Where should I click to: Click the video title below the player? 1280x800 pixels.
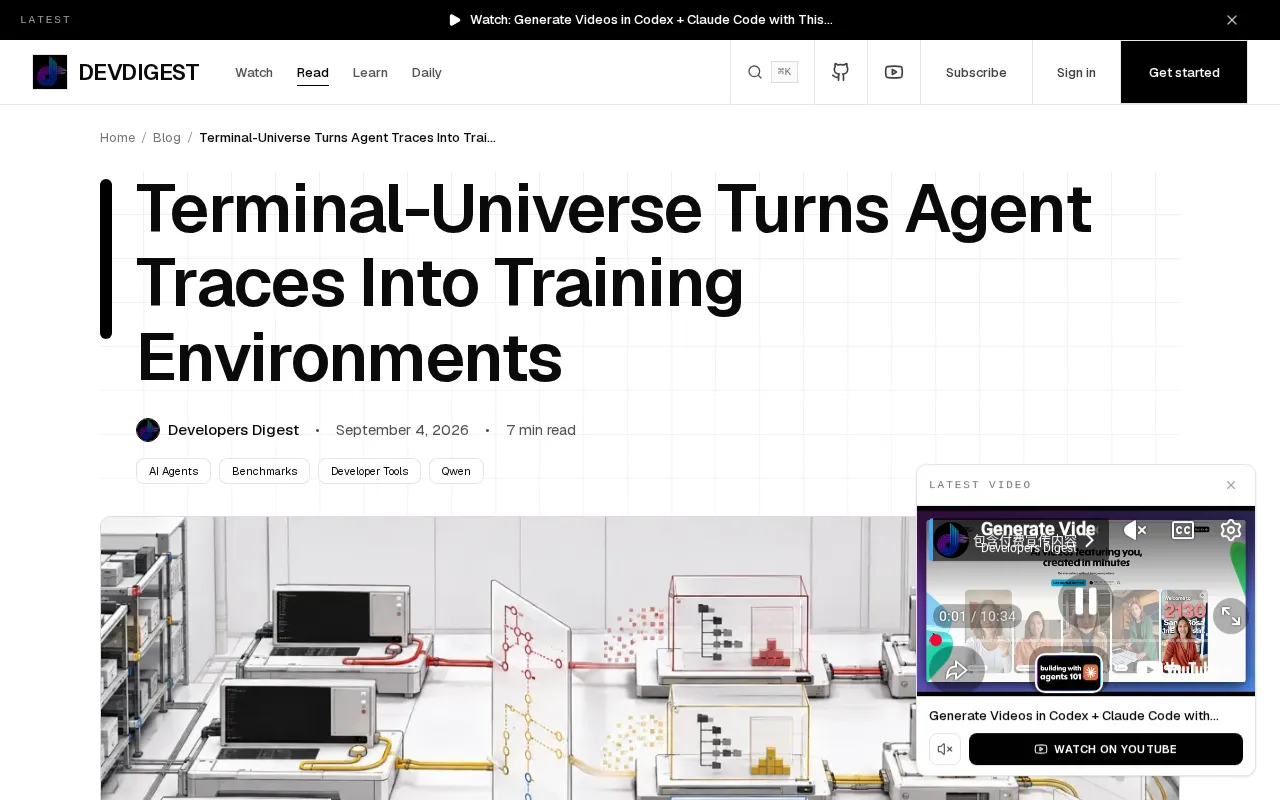(1074, 716)
